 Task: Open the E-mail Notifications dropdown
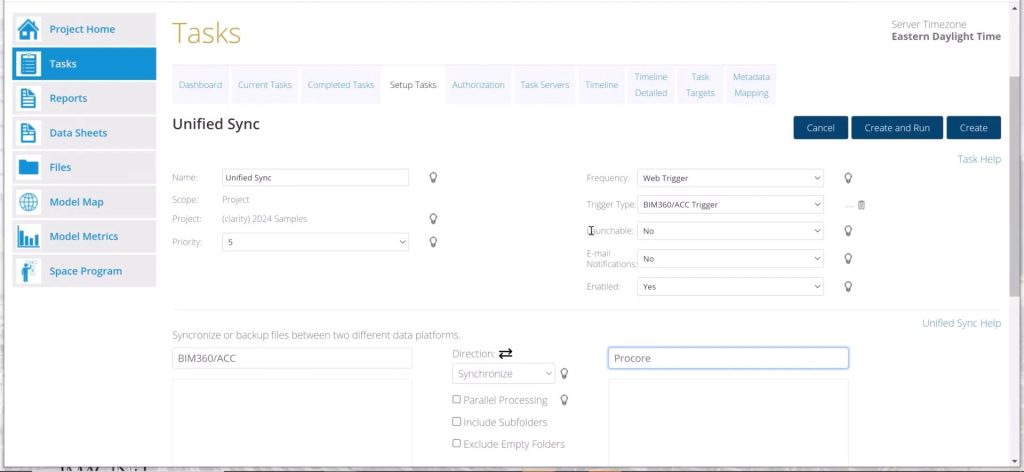tap(730, 259)
